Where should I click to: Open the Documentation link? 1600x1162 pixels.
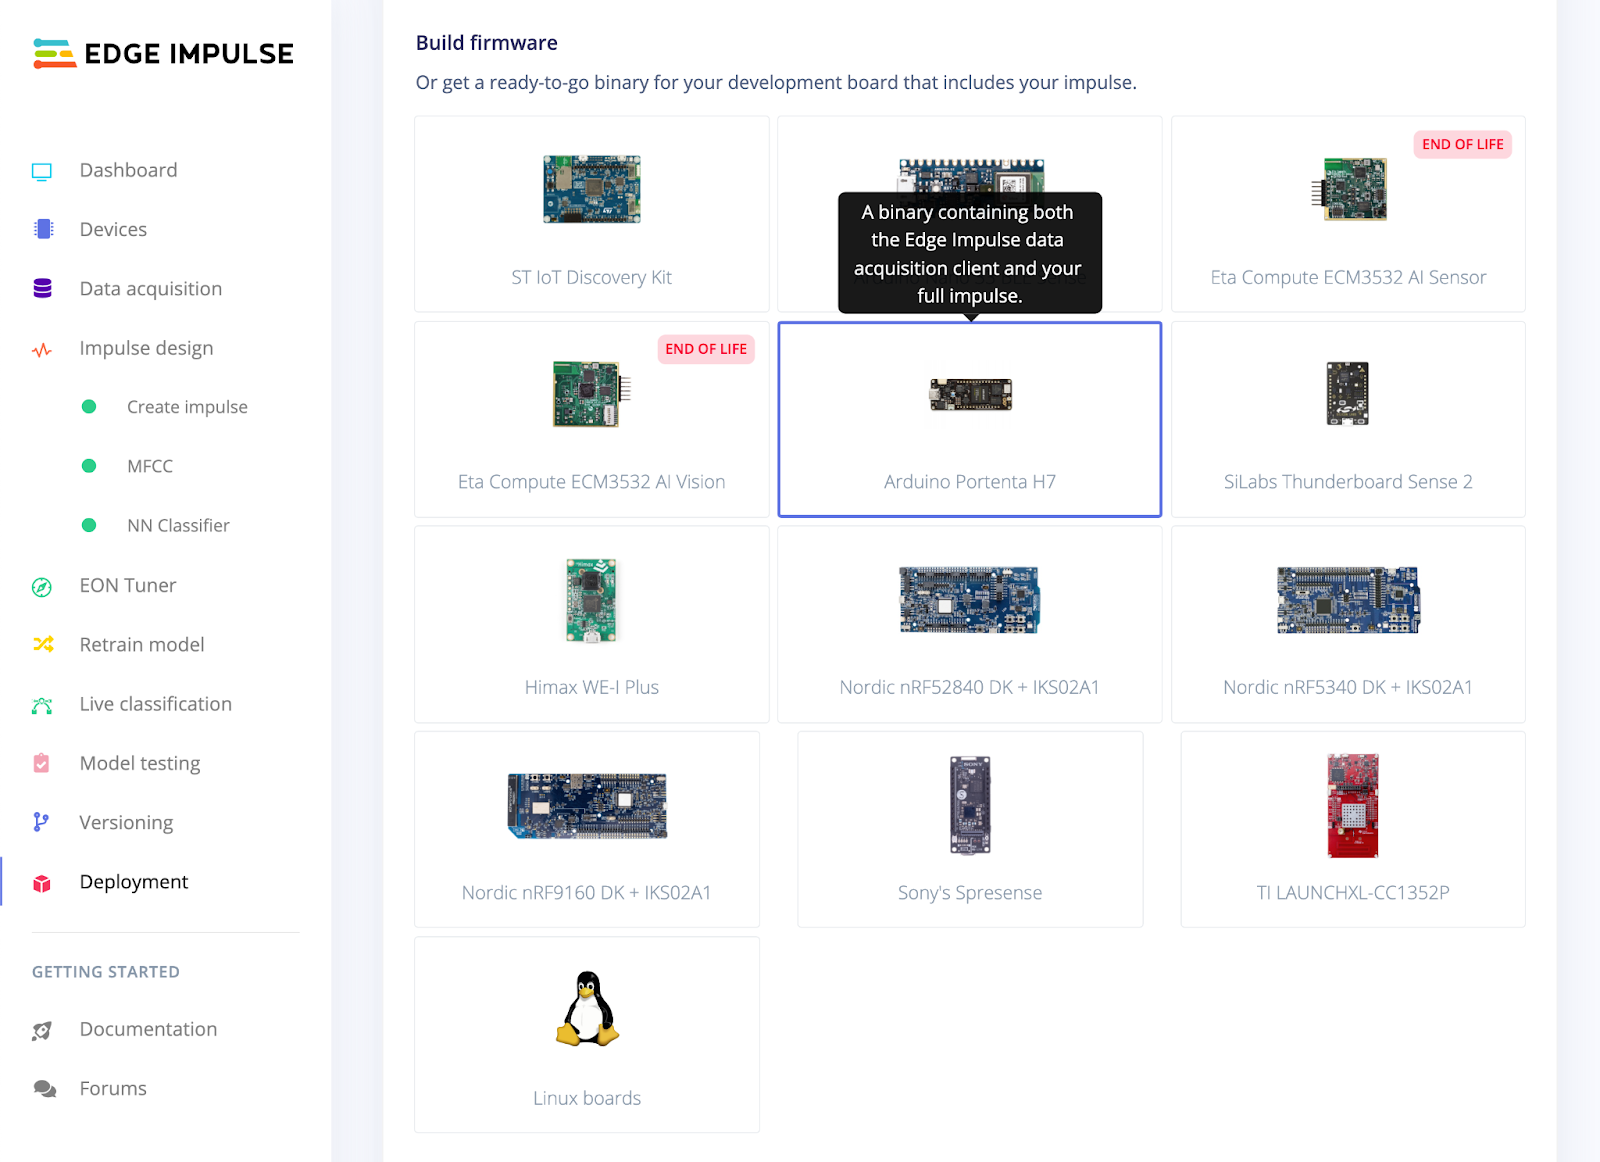tap(148, 1029)
